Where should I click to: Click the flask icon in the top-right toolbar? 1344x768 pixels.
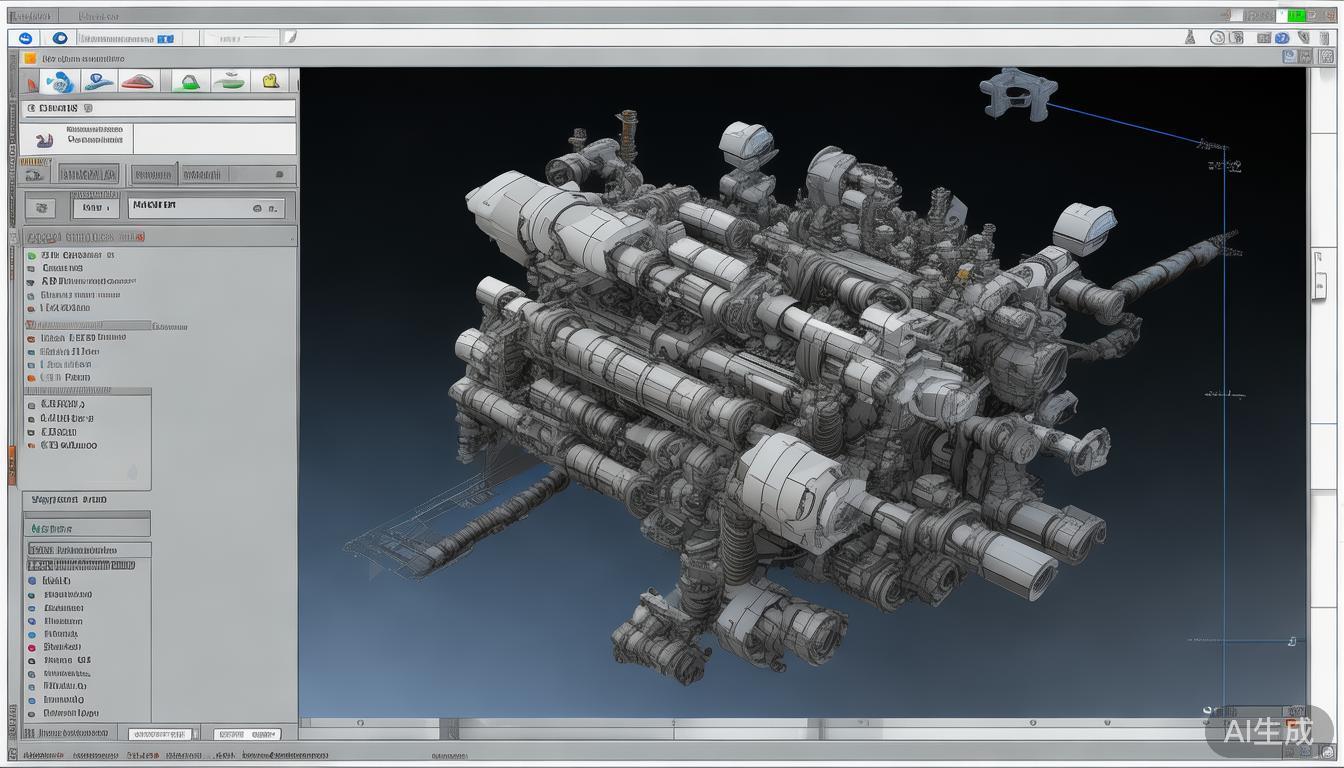point(1189,38)
